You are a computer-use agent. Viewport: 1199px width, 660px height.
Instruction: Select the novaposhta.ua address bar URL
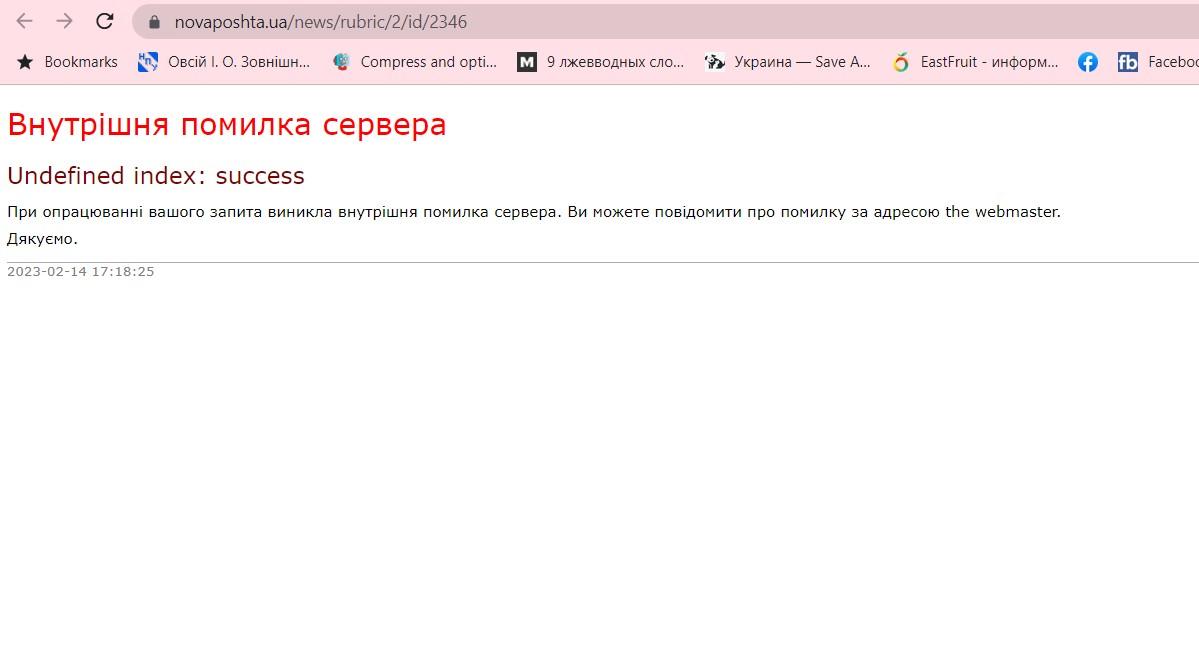320,22
